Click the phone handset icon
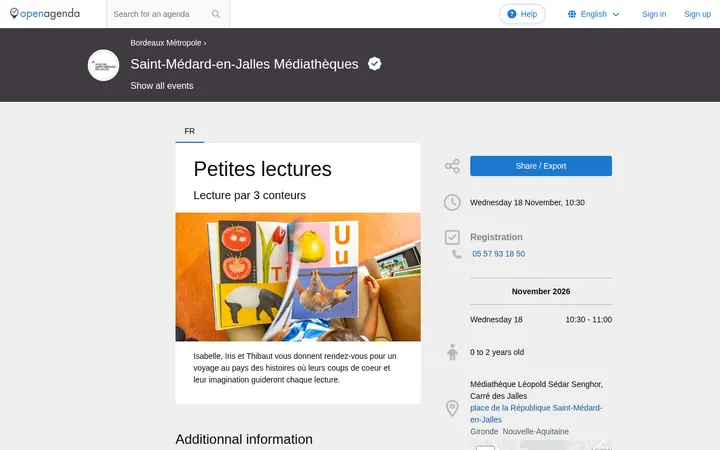 [x=456, y=254]
